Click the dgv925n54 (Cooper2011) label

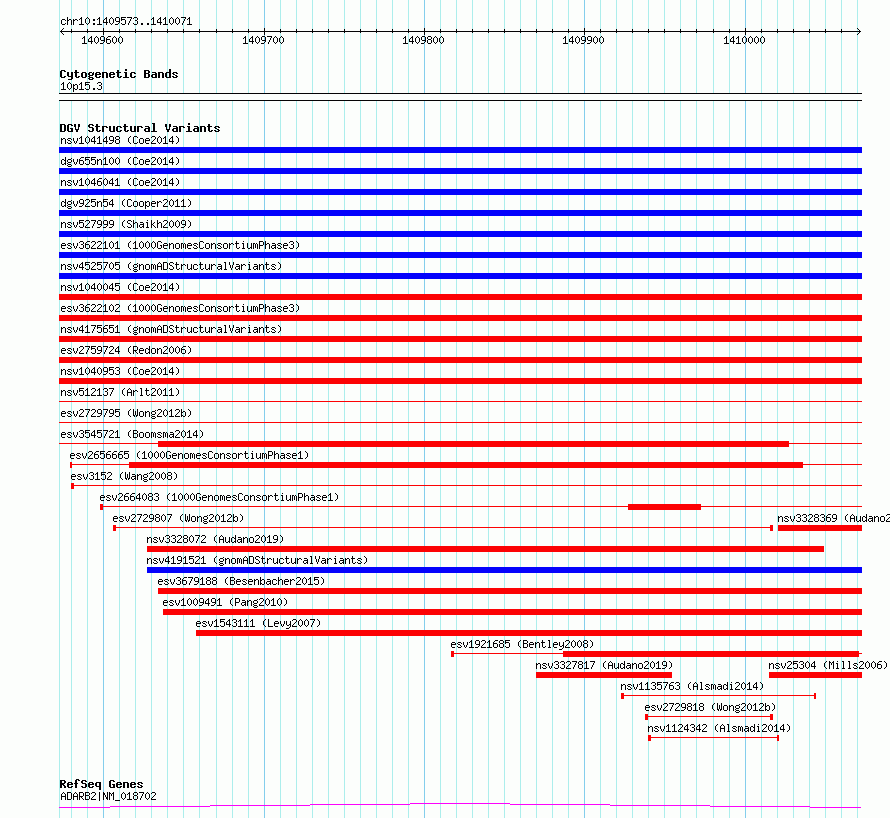tap(126, 203)
